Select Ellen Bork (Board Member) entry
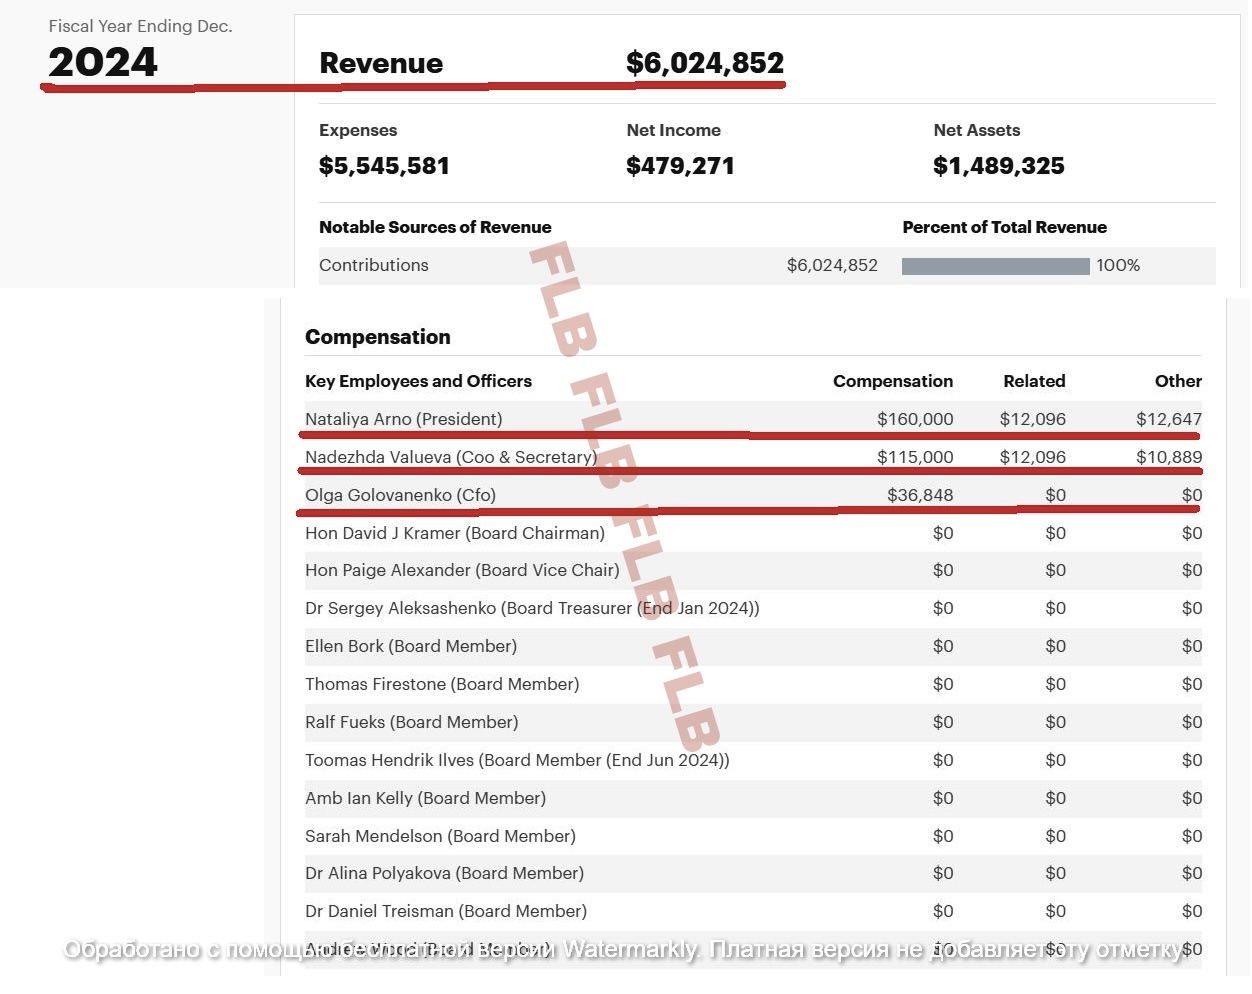Screen dimensions: 1252x994 coord(410,646)
